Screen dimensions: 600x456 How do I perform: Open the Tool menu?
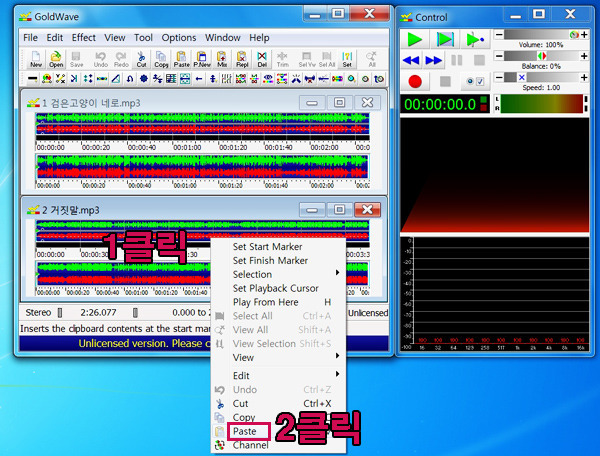click(143, 37)
